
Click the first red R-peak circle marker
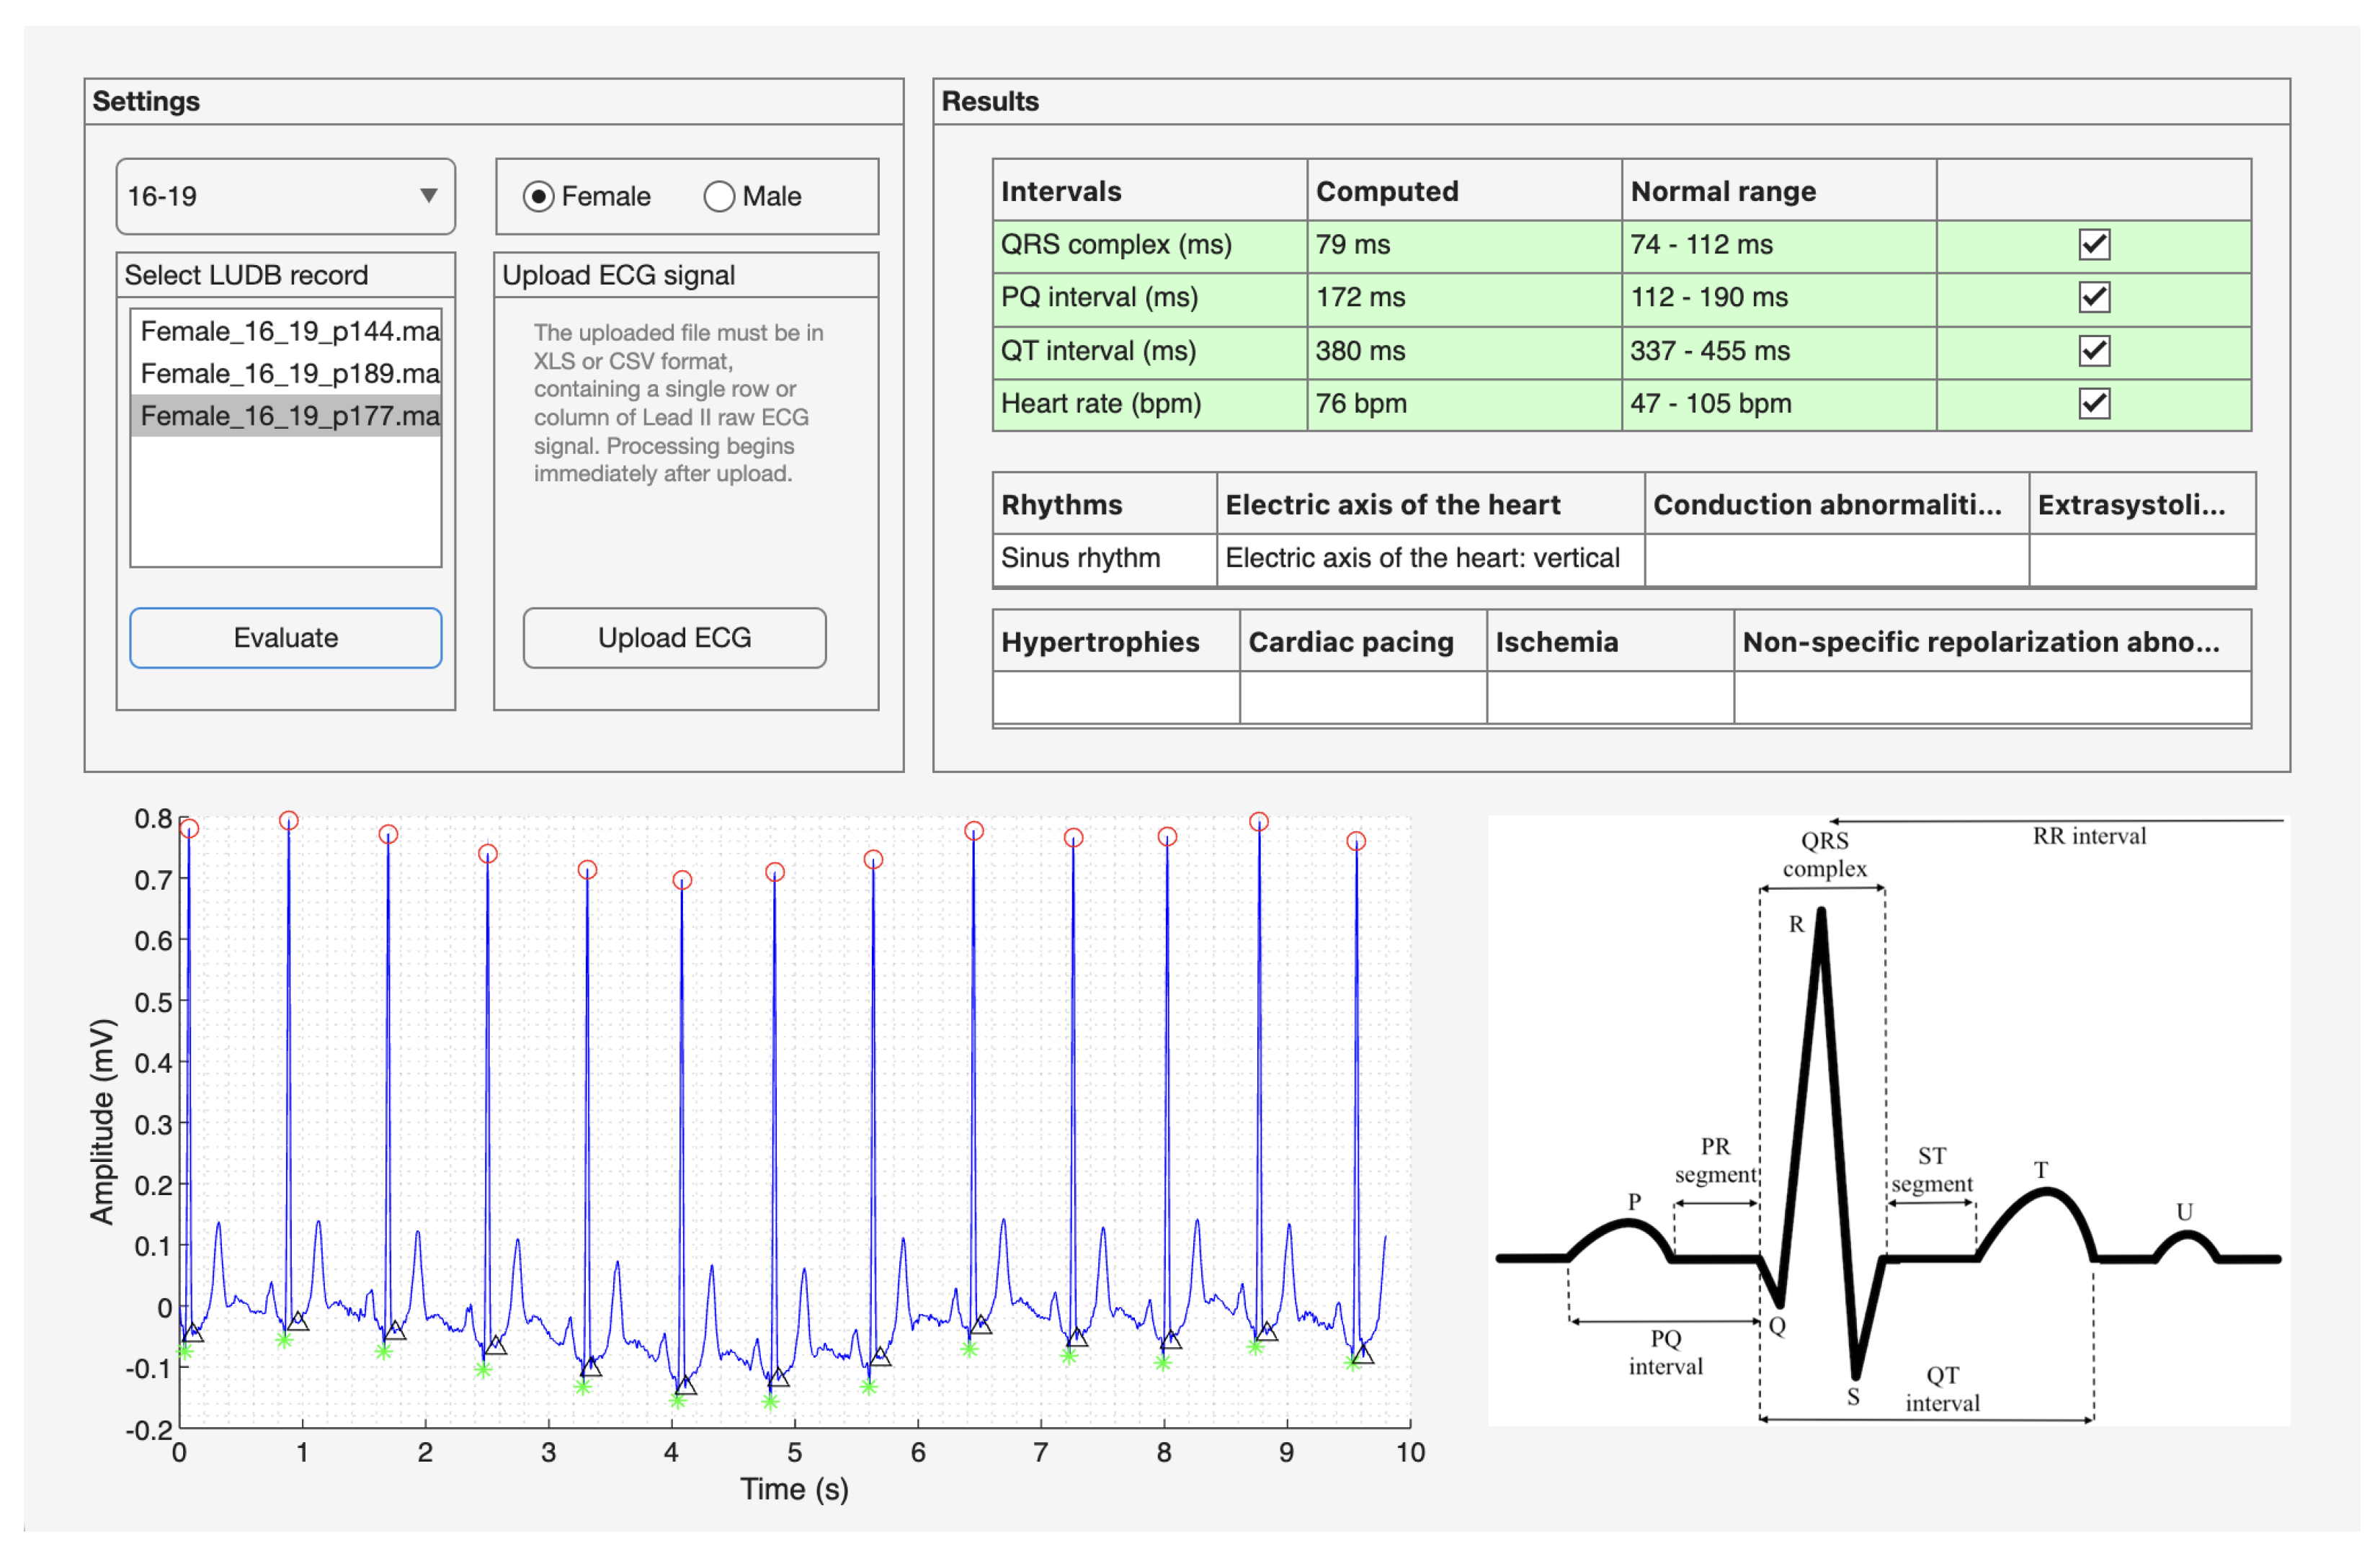click(x=189, y=828)
